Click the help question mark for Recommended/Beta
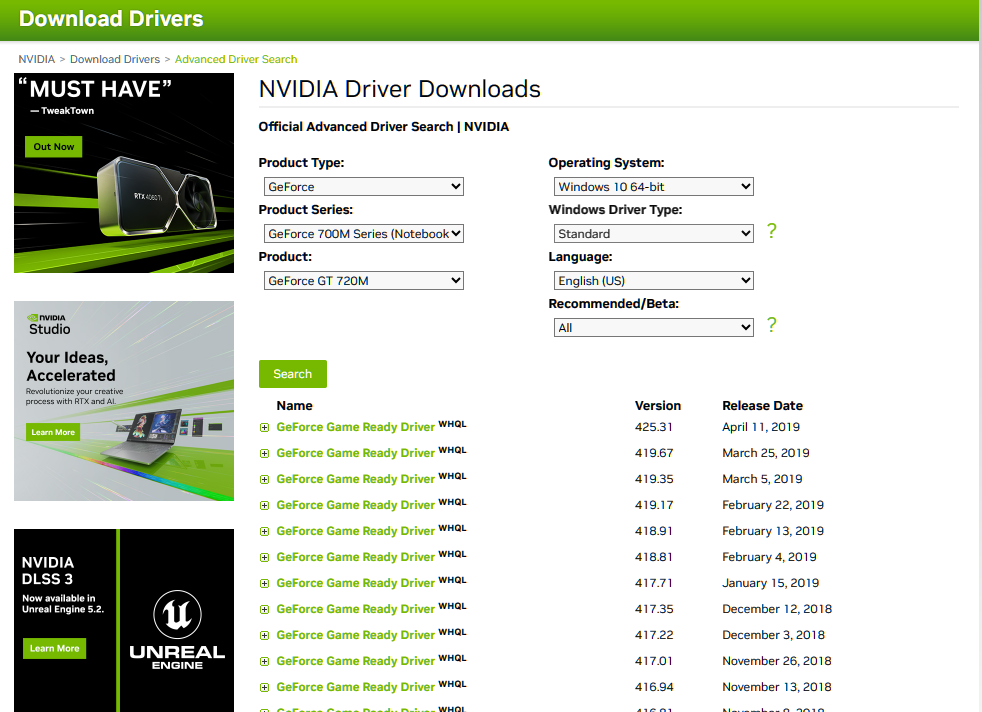 [772, 325]
